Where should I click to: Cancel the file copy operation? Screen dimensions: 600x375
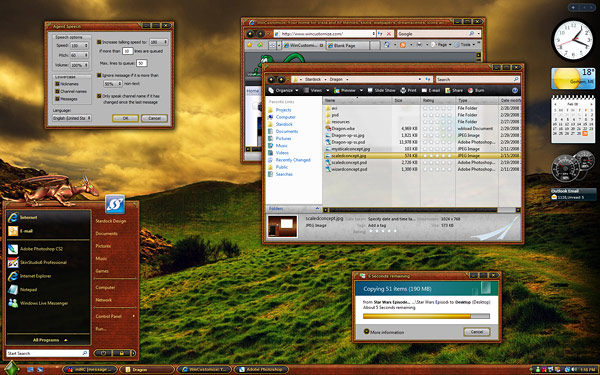pyautogui.click(x=476, y=332)
